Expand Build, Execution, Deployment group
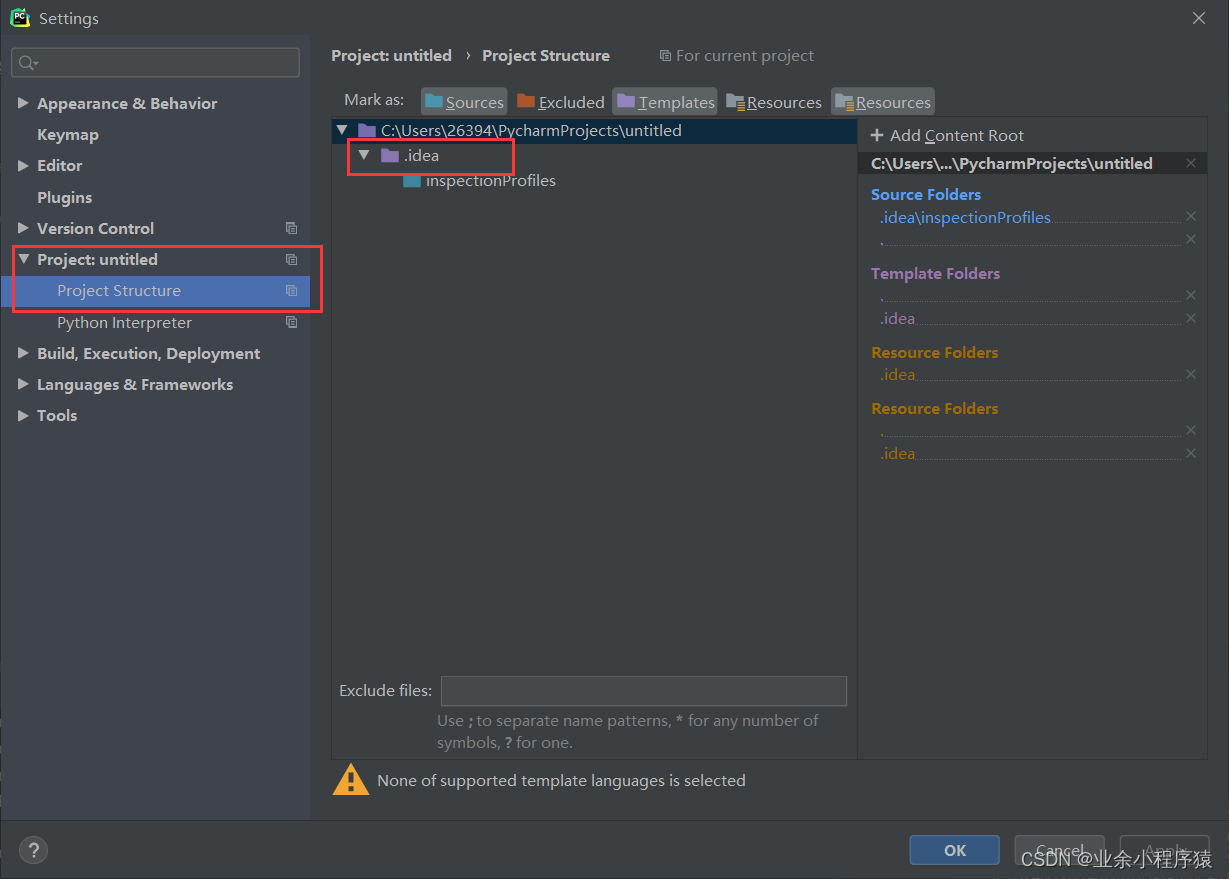The width and height of the screenshot is (1229, 879). [24, 353]
